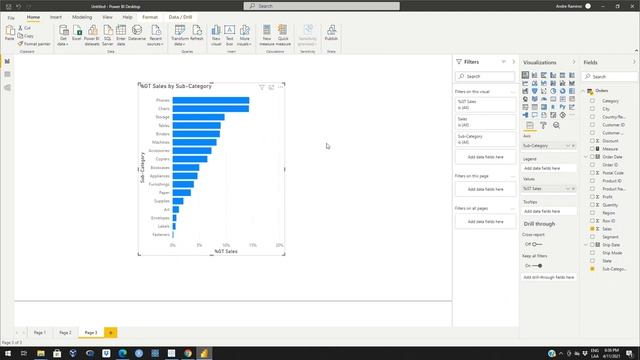
Task: Open the Sub-Category axis field dropdown
Action: (x=568, y=146)
